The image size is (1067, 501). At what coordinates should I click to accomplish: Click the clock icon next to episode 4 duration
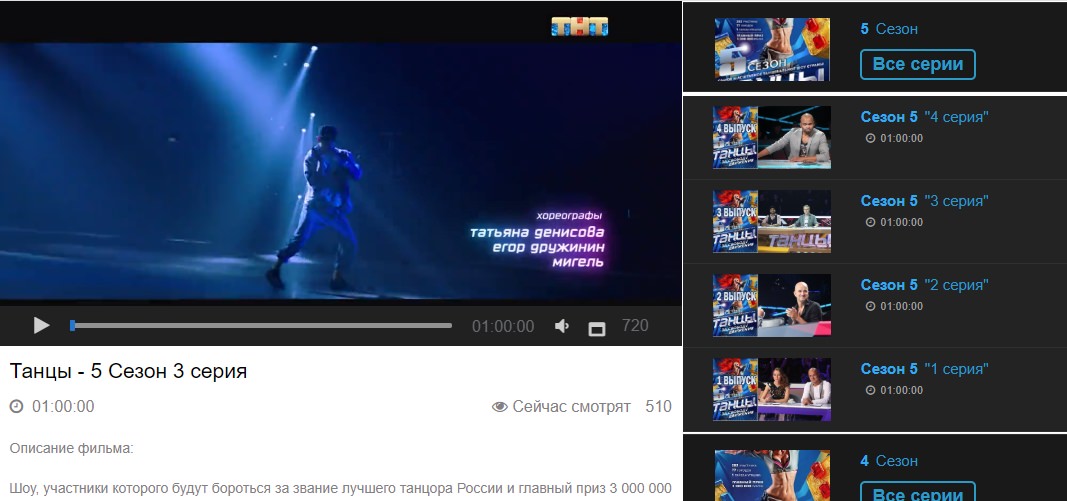(870, 138)
